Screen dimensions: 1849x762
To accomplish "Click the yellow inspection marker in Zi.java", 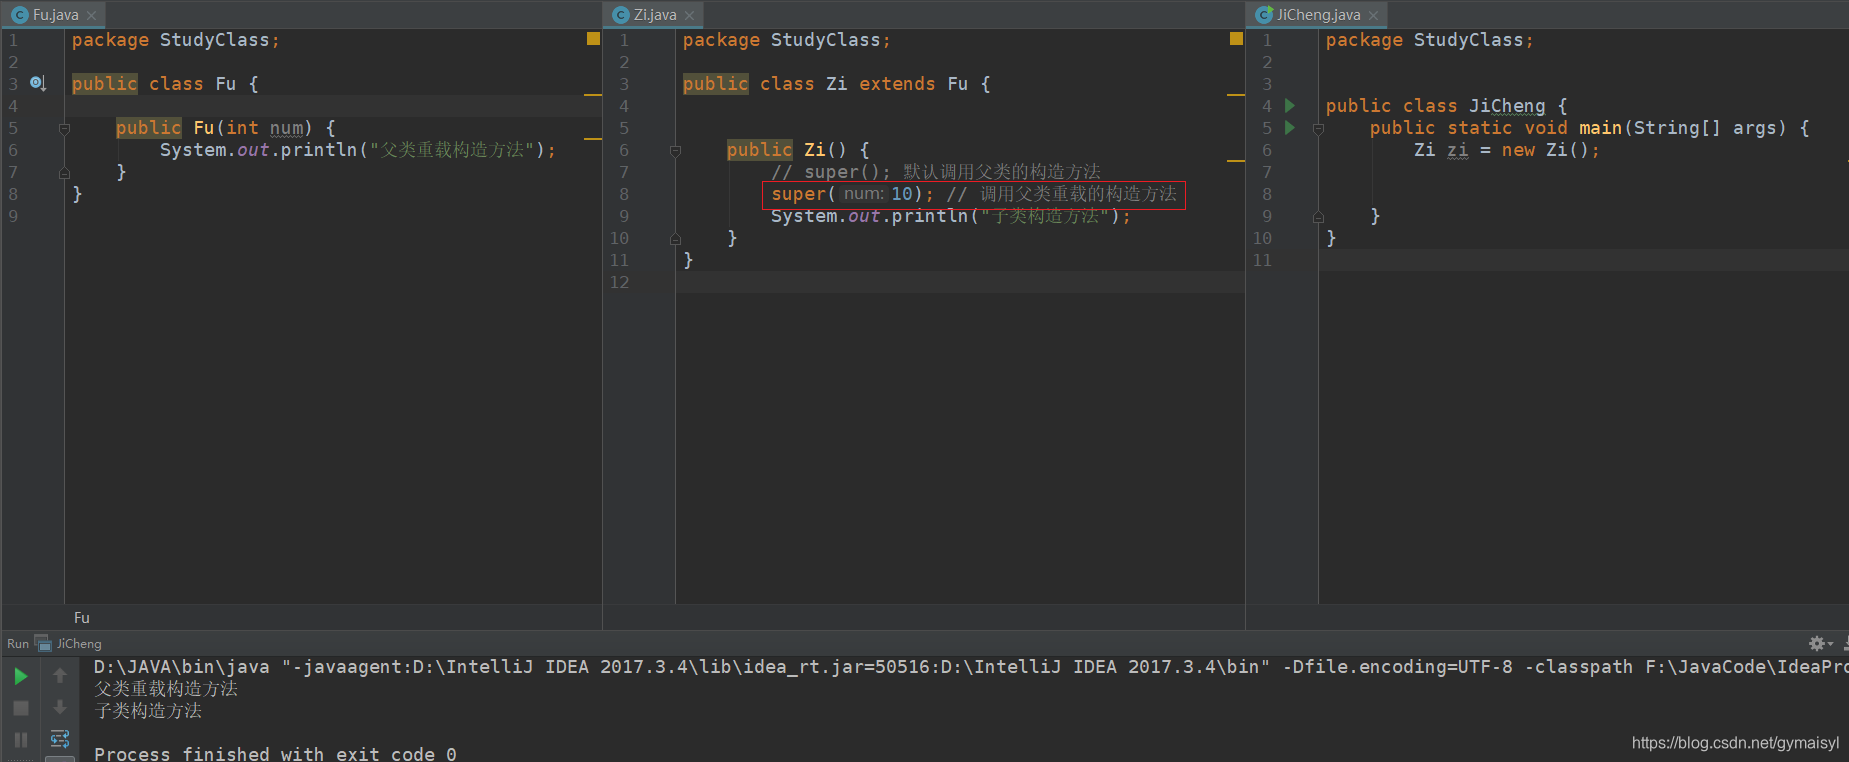I will tap(1236, 38).
